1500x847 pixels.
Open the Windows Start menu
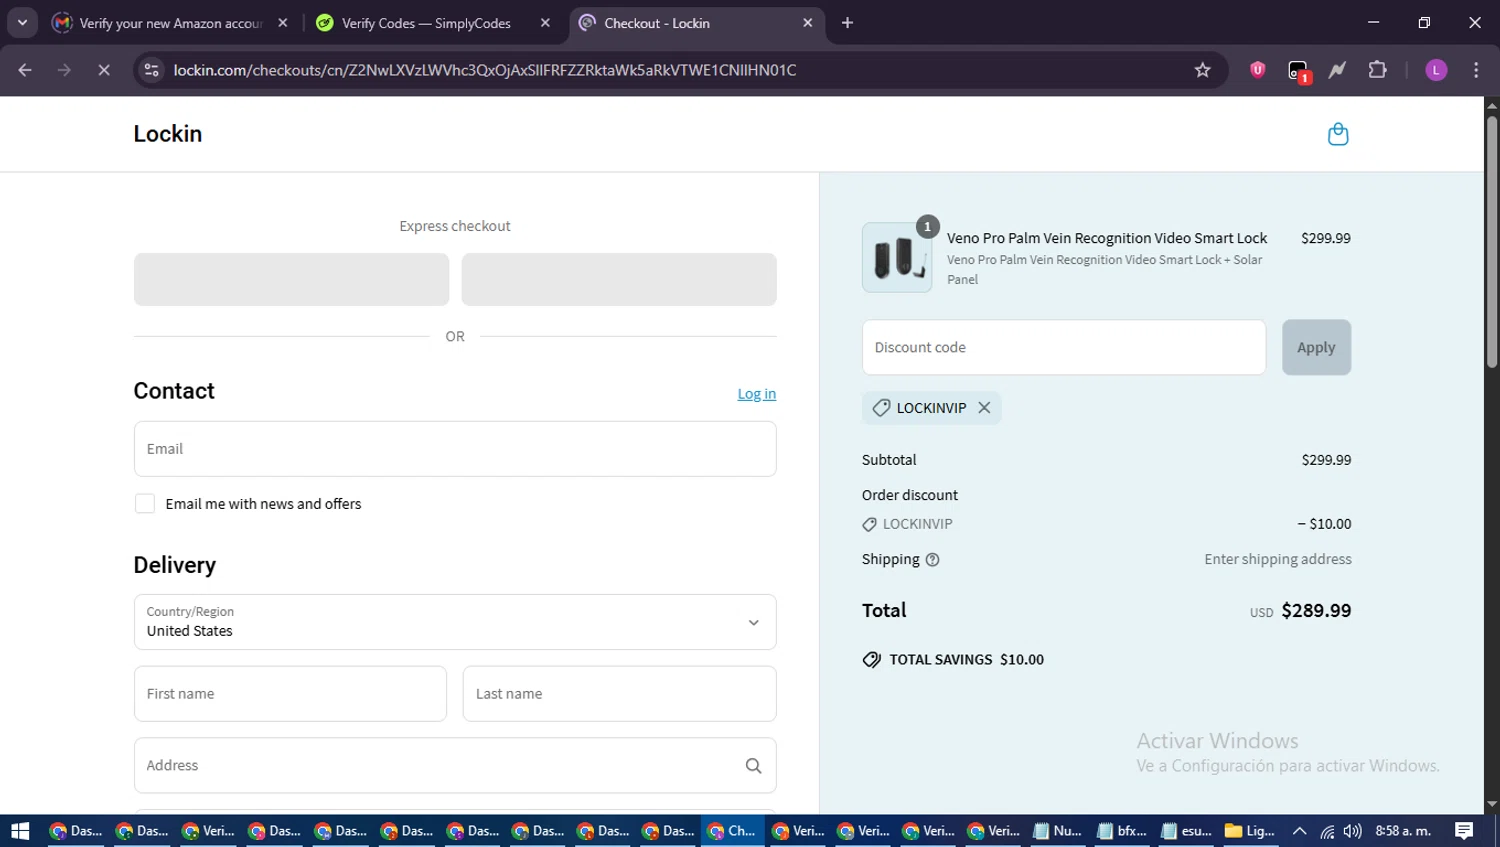point(20,831)
